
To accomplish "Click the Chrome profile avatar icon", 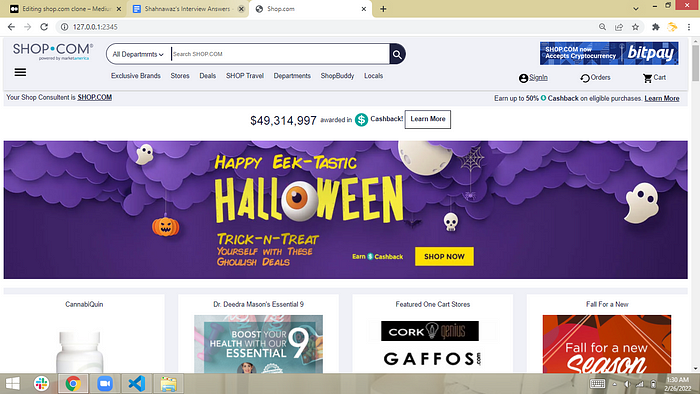I will point(672,27).
